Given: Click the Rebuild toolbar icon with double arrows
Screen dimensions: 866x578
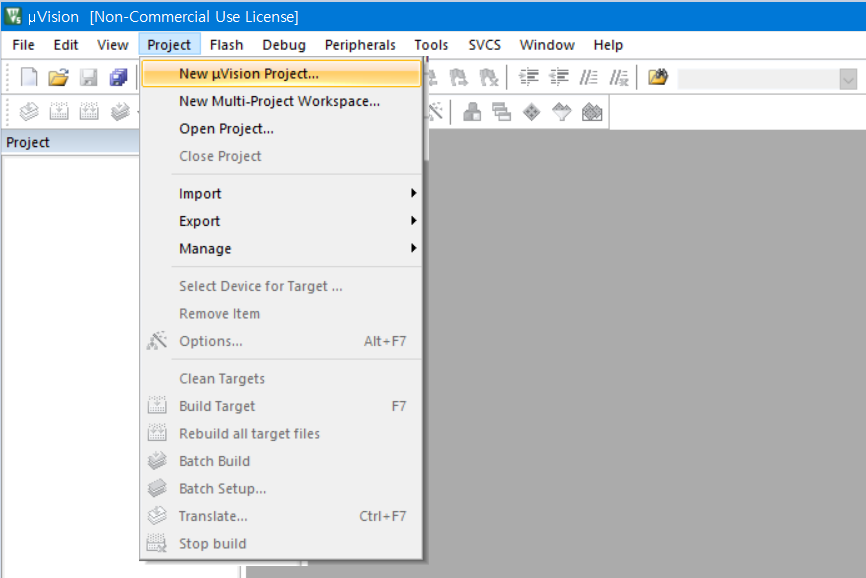Looking at the screenshot, I should 88,112.
